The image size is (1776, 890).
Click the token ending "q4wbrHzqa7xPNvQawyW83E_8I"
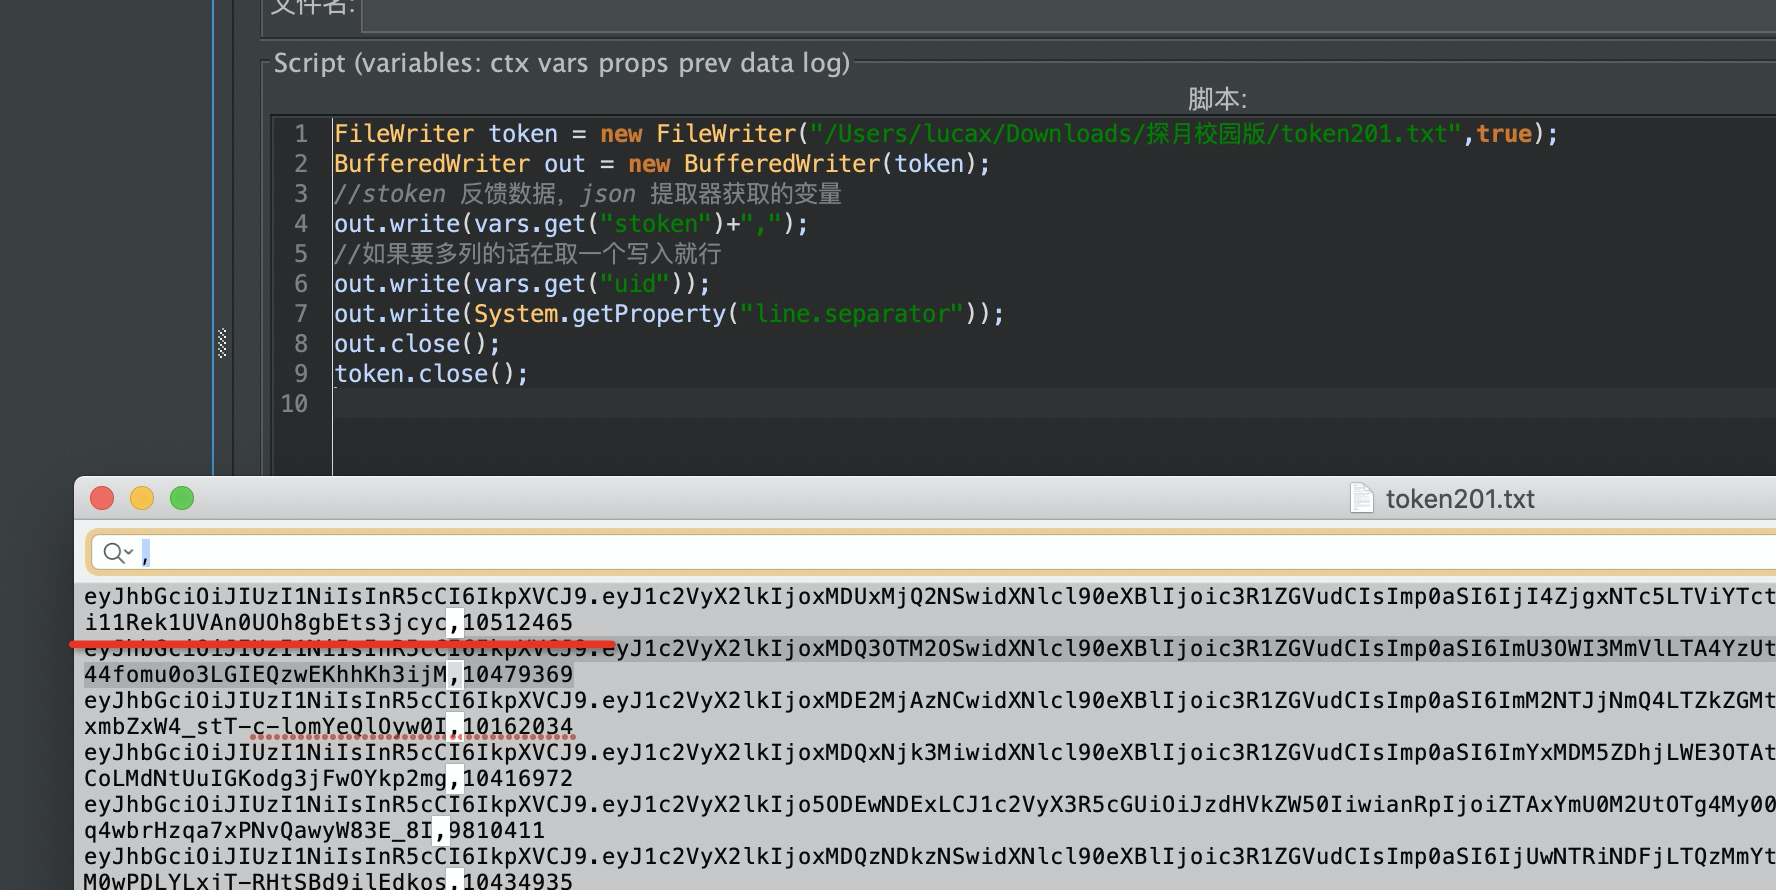pos(259,831)
